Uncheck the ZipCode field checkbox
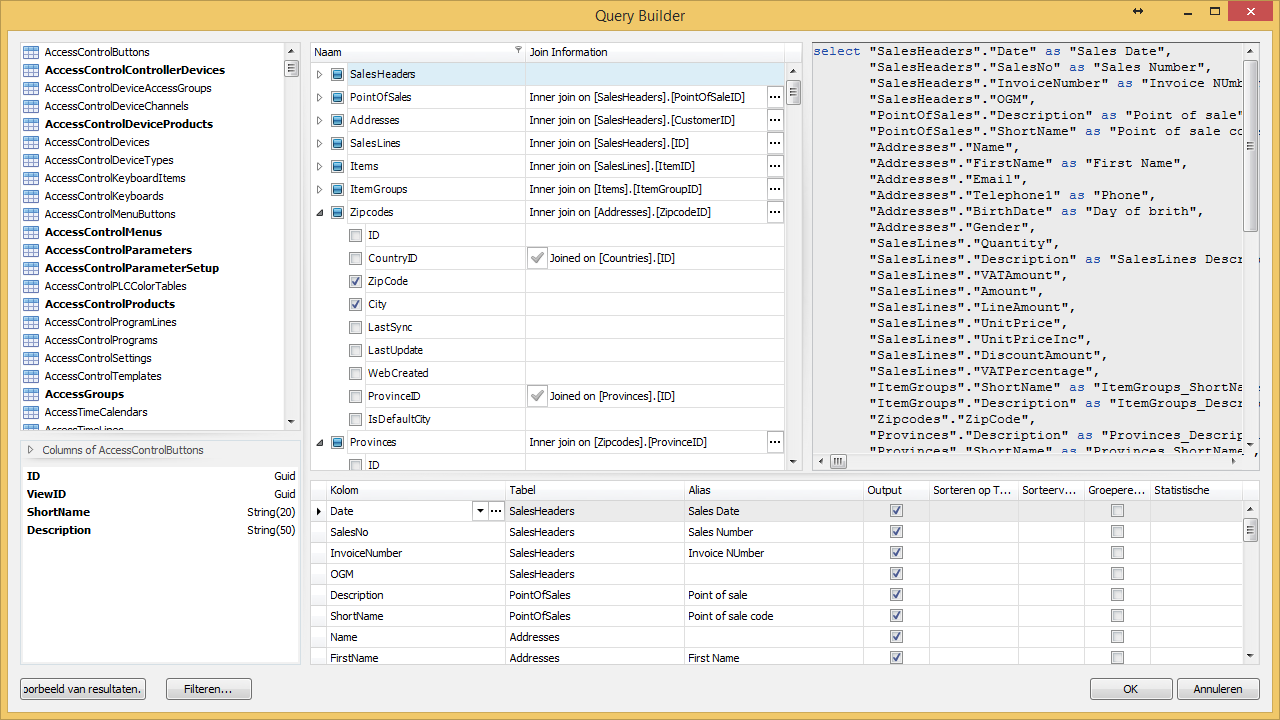Screen dimensions: 1280x720 (356, 281)
